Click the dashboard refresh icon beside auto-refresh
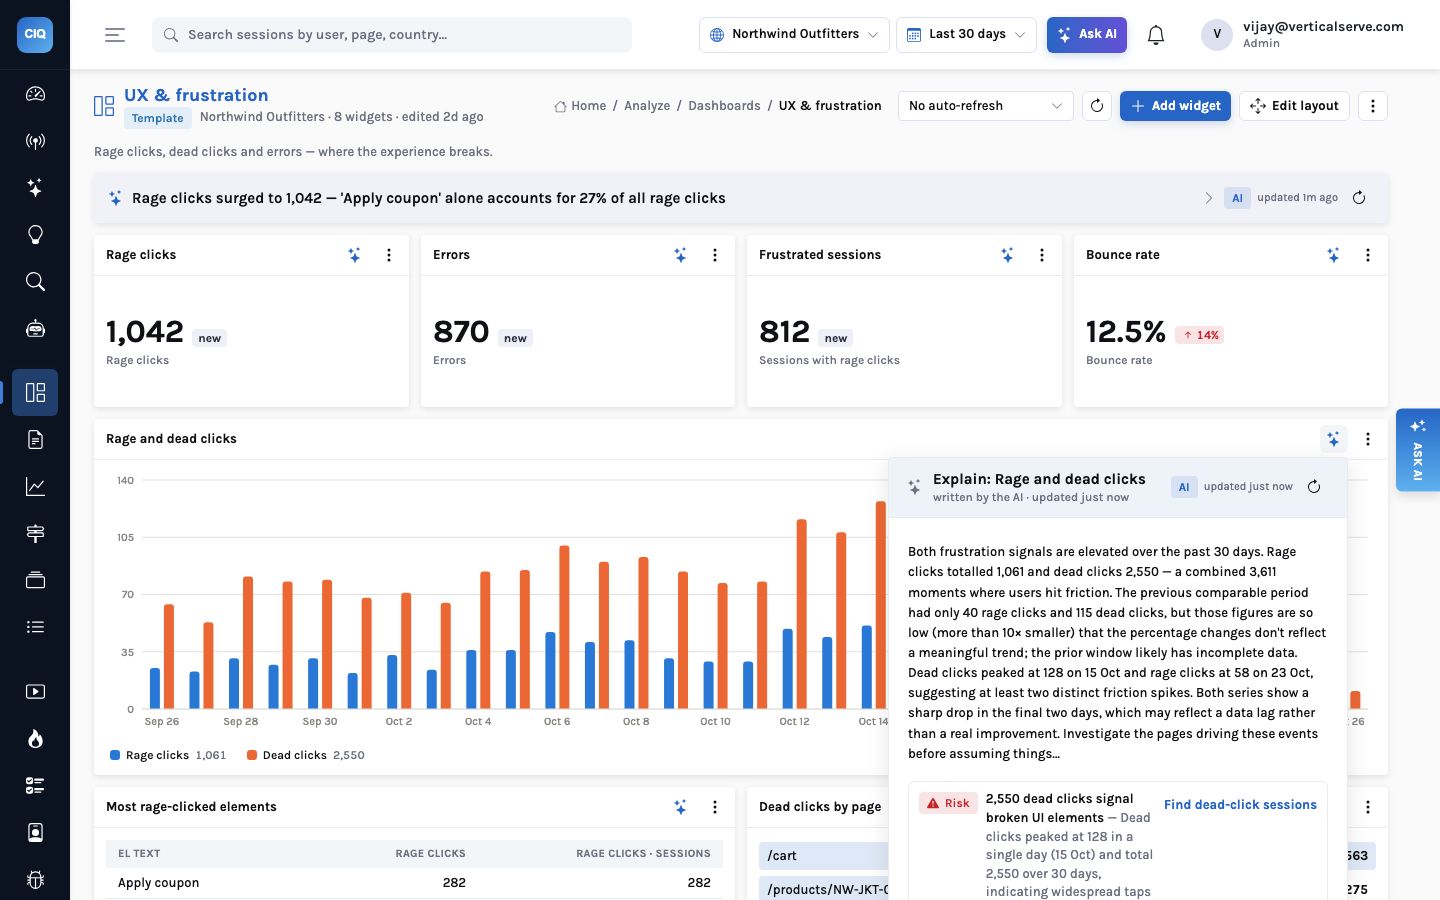 (x=1097, y=106)
